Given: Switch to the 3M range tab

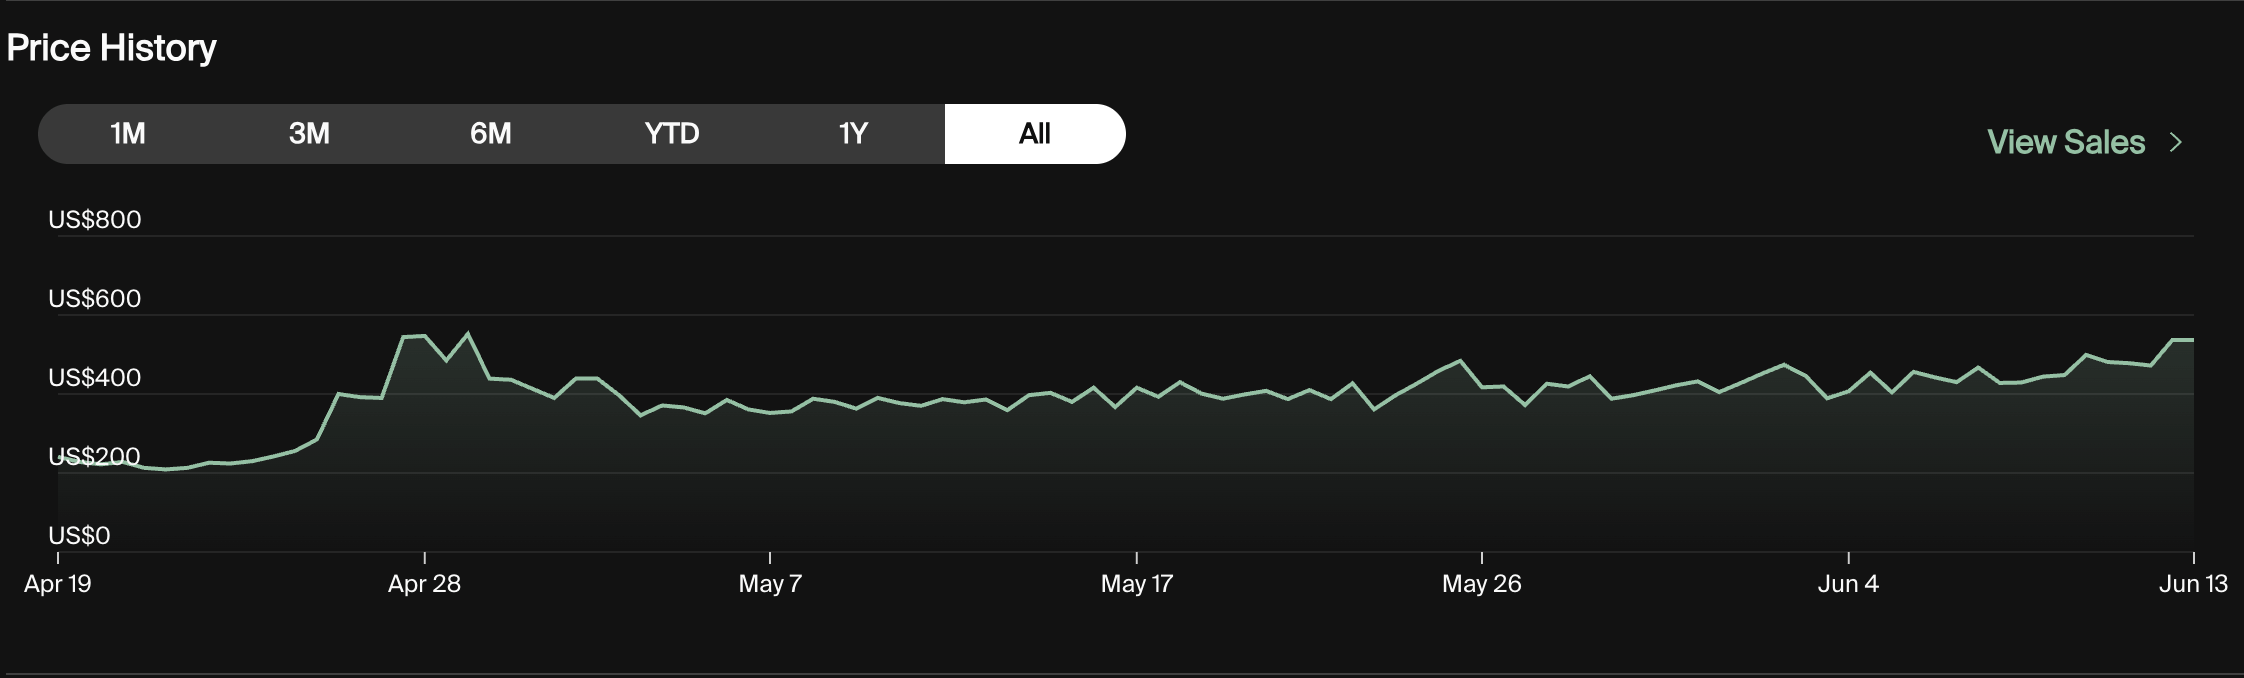Looking at the screenshot, I should (309, 134).
